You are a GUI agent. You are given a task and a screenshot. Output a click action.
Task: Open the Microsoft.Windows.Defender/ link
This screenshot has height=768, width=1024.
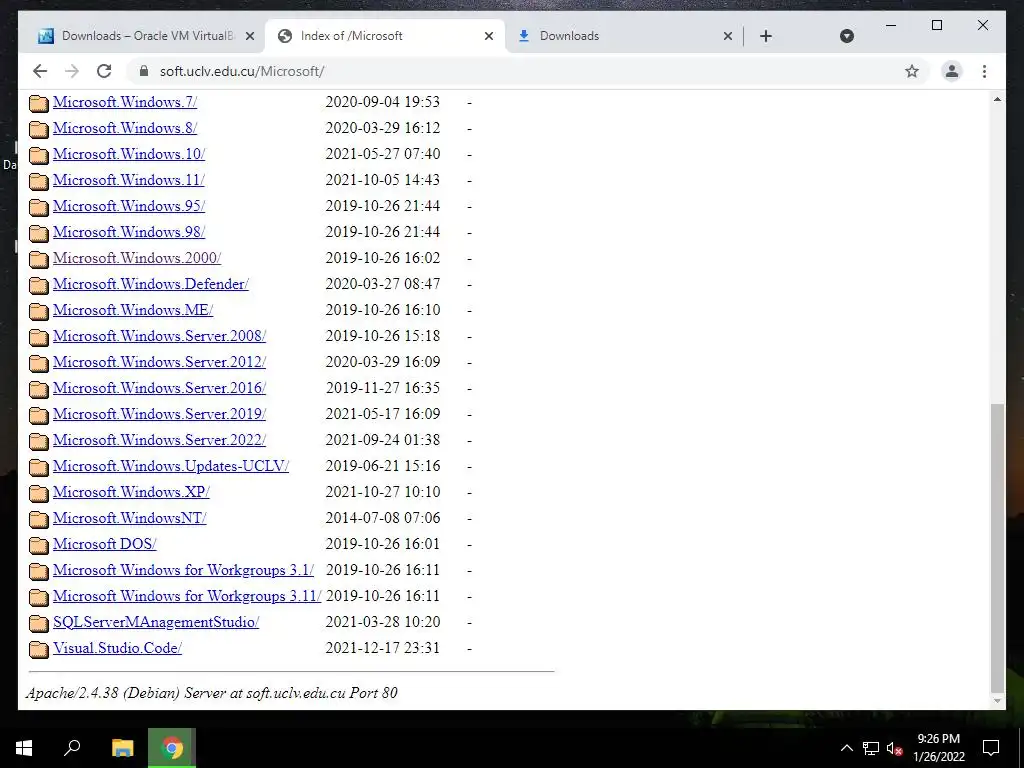(x=151, y=284)
